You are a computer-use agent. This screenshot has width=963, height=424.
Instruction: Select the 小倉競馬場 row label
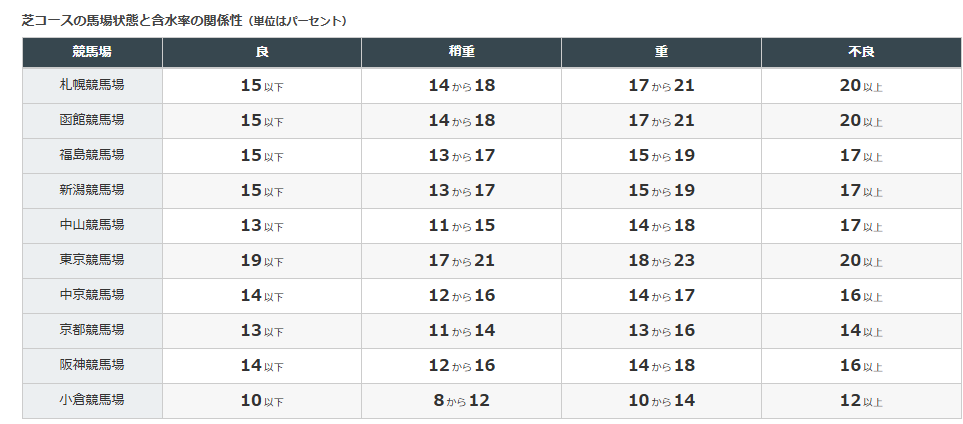point(92,400)
